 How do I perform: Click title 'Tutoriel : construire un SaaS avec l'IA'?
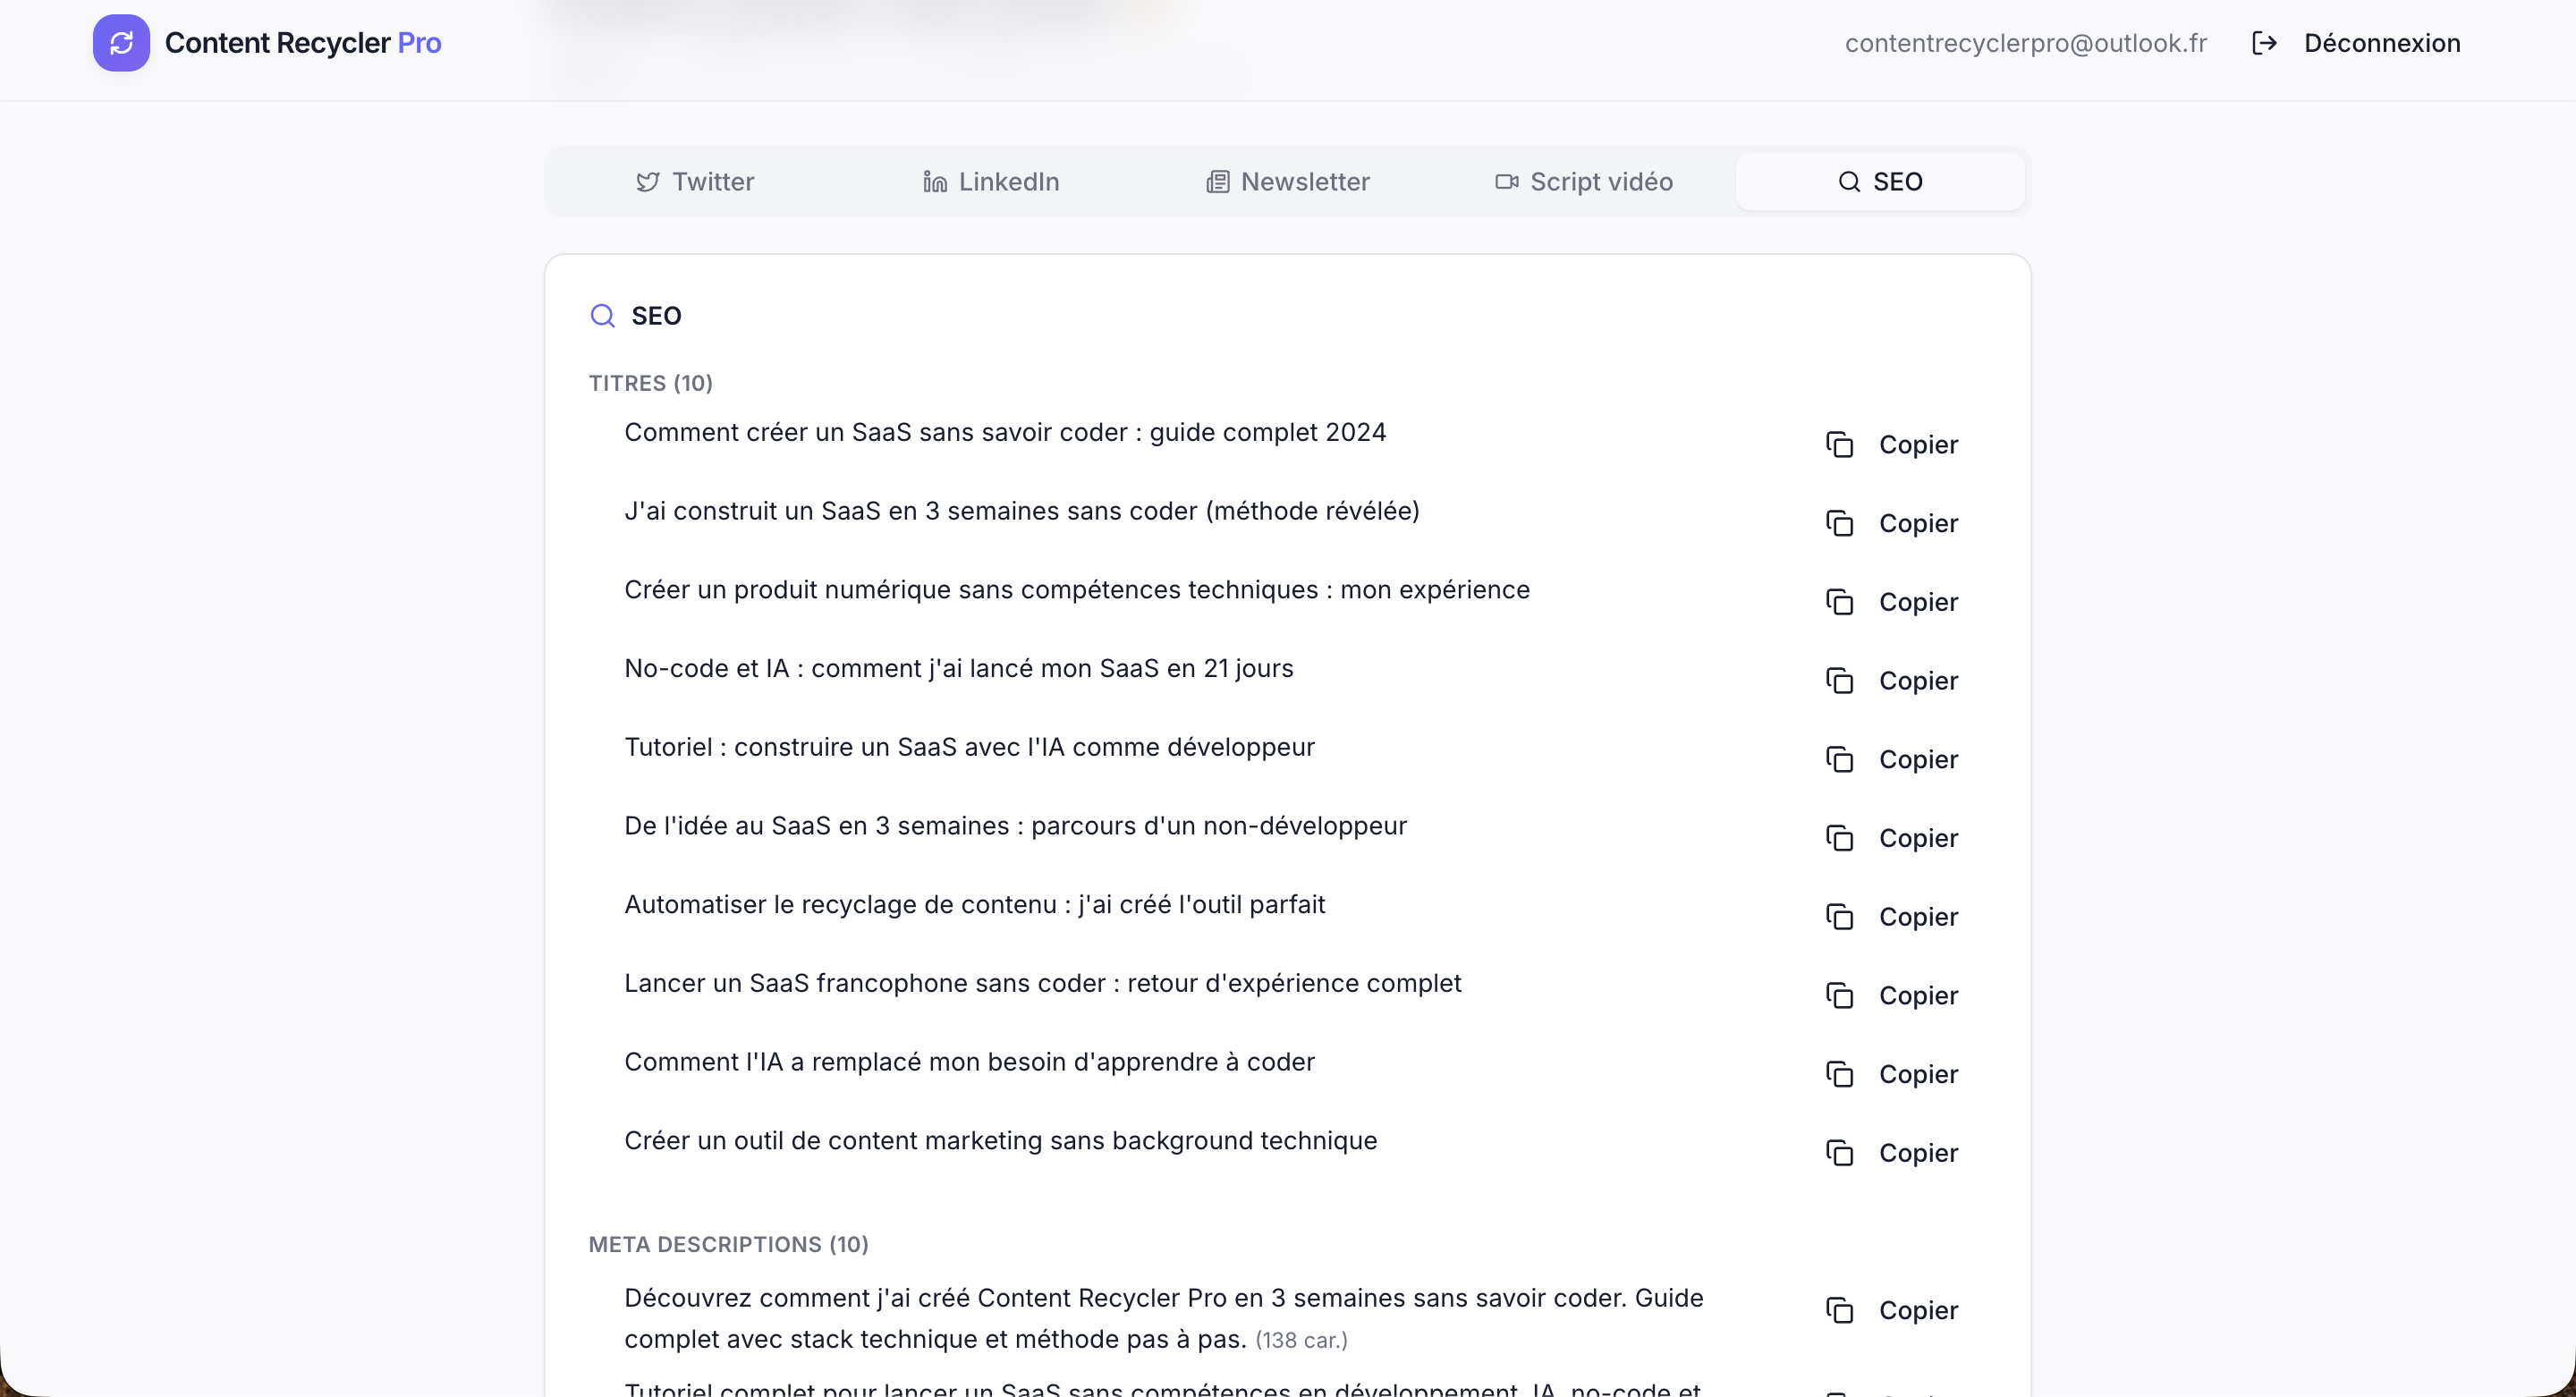pos(970,747)
